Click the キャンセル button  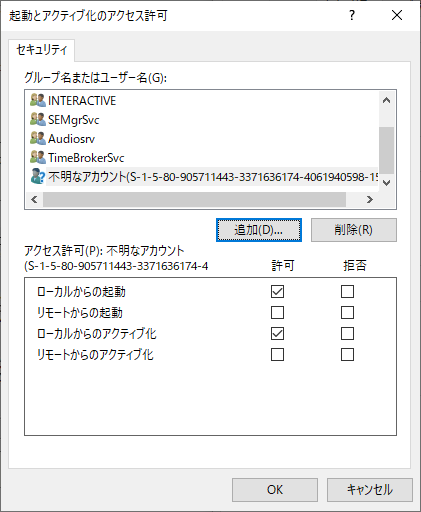click(x=370, y=490)
